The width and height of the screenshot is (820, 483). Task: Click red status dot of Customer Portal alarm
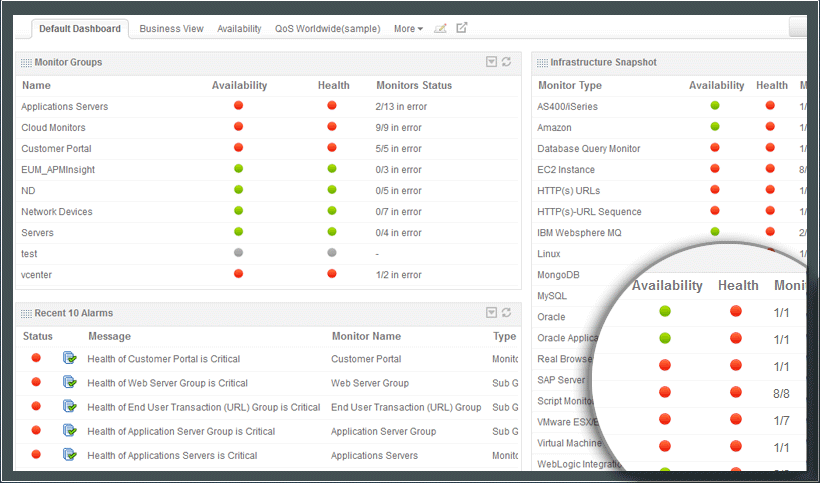coord(36,358)
